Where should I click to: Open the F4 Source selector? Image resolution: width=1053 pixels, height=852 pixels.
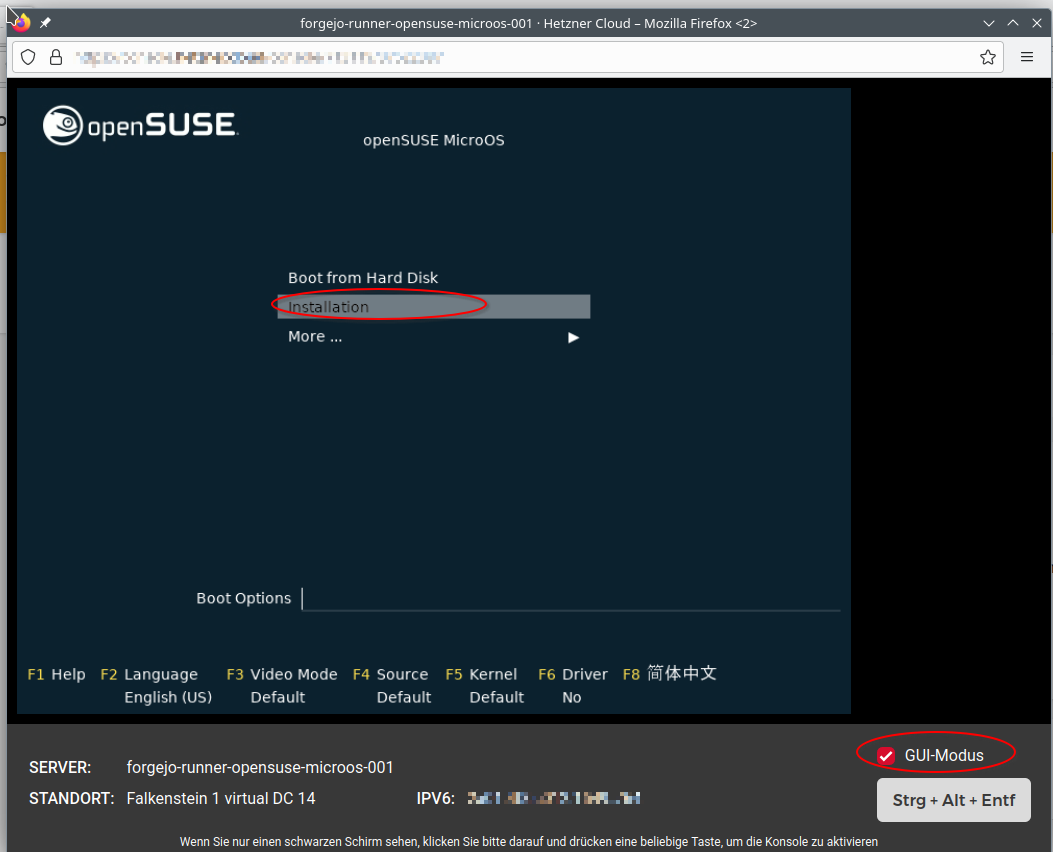[x=390, y=674]
